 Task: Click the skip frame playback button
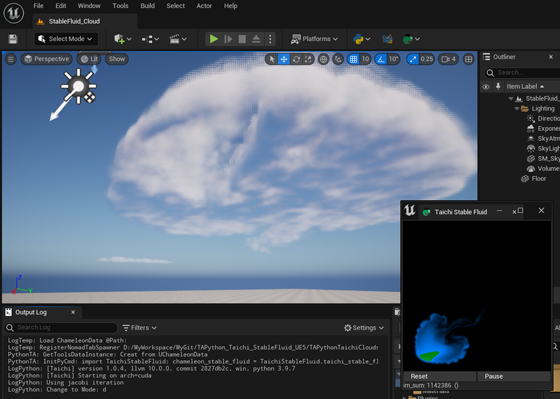tap(228, 39)
